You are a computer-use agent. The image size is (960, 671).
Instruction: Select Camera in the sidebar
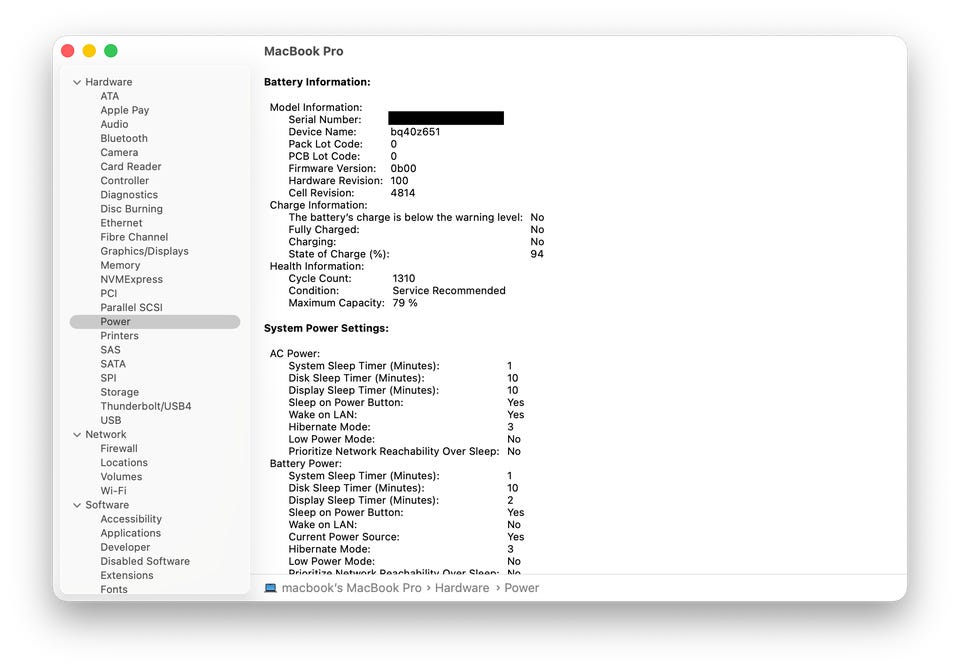coord(119,152)
